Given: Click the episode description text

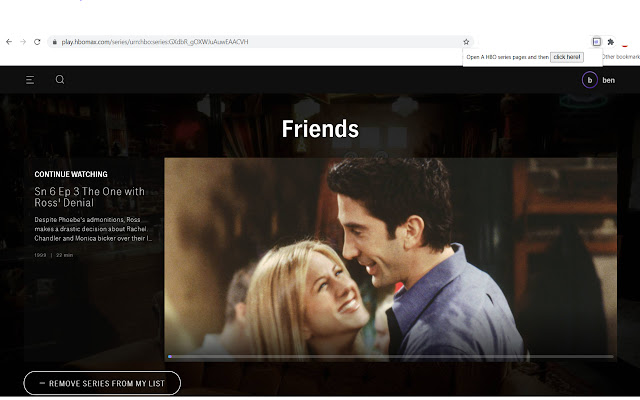Looking at the screenshot, I should coord(93,229).
